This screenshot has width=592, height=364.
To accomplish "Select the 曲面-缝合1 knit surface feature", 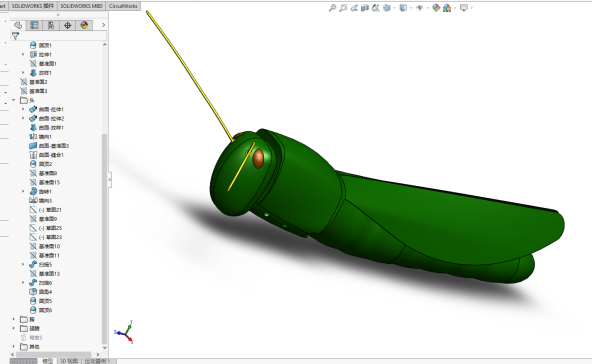I will (x=46, y=155).
